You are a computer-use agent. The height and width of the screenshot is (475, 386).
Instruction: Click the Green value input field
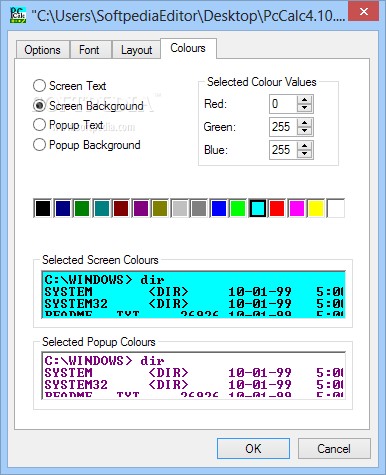[283, 127]
